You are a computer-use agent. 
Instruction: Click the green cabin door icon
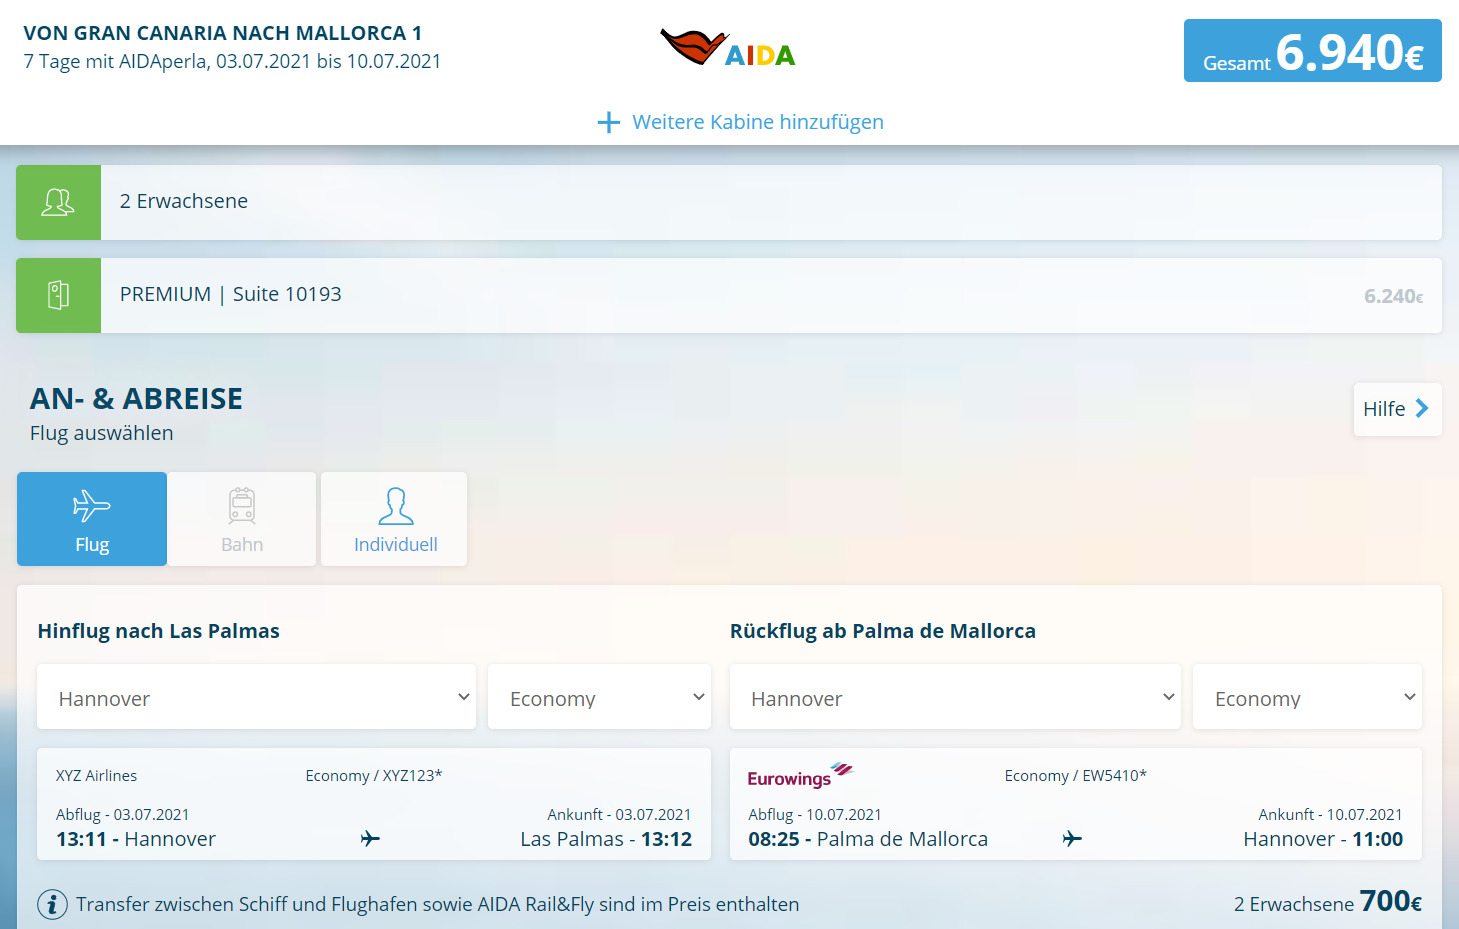(58, 295)
